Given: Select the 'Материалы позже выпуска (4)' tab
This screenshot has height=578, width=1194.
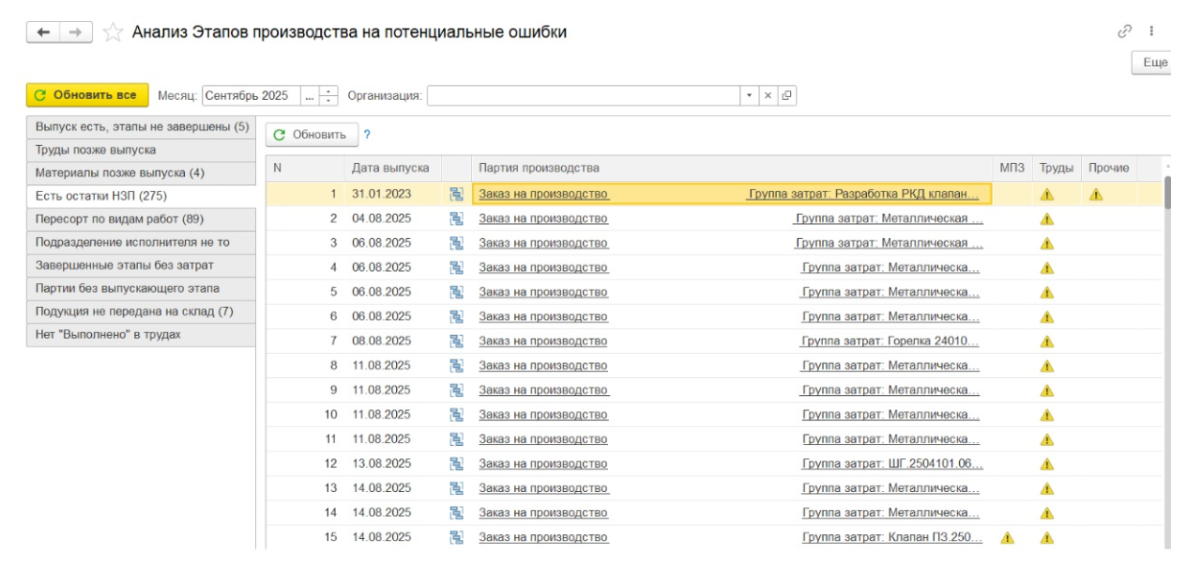Looking at the screenshot, I should [x=142, y=173].
